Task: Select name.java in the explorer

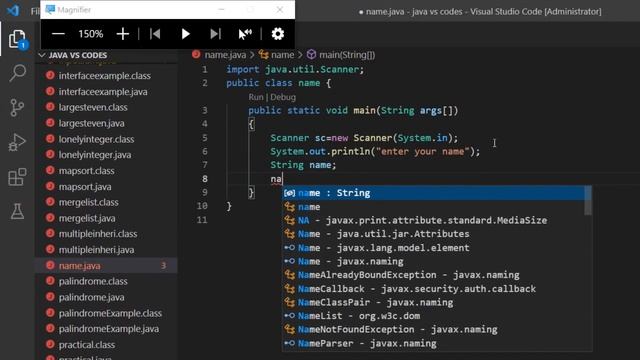Action: point(107,266)
